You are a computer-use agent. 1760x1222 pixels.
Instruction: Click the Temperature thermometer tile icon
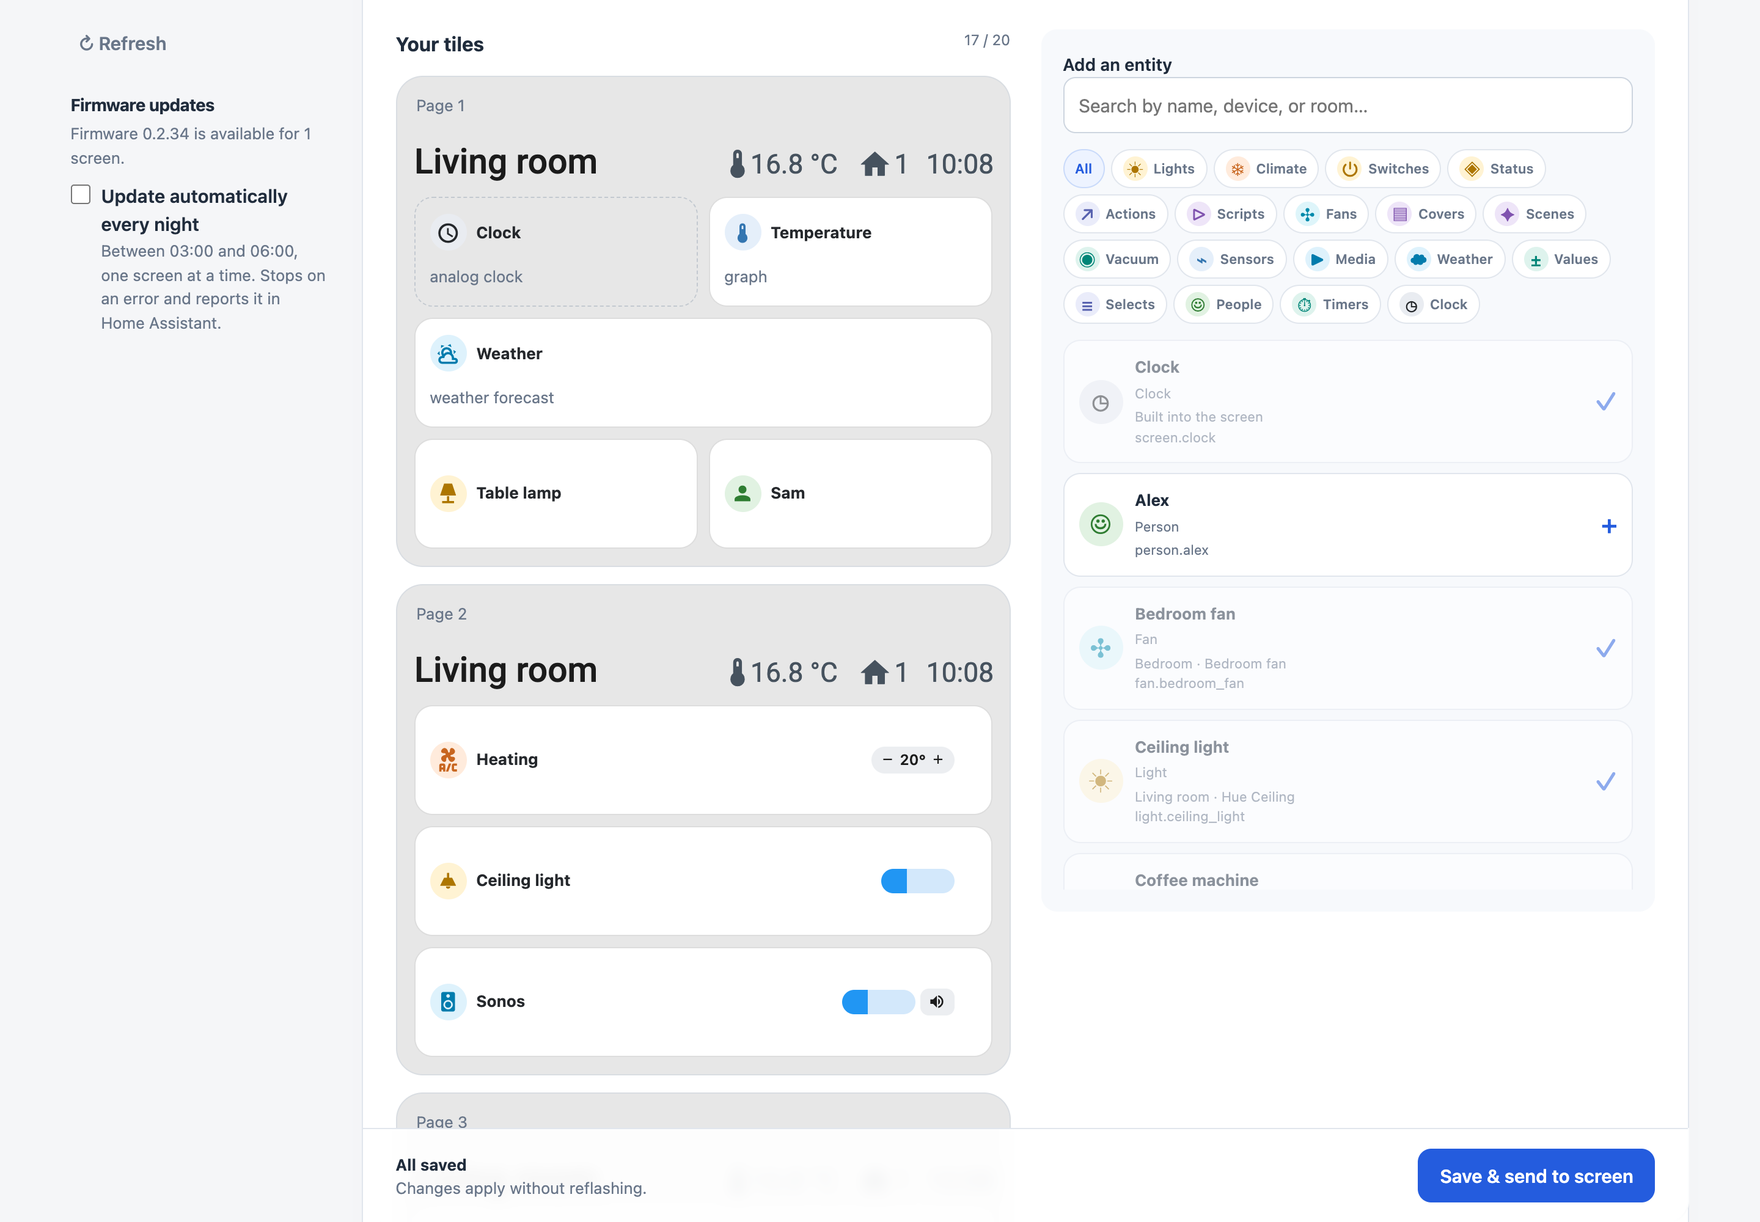tap(742, 233)
